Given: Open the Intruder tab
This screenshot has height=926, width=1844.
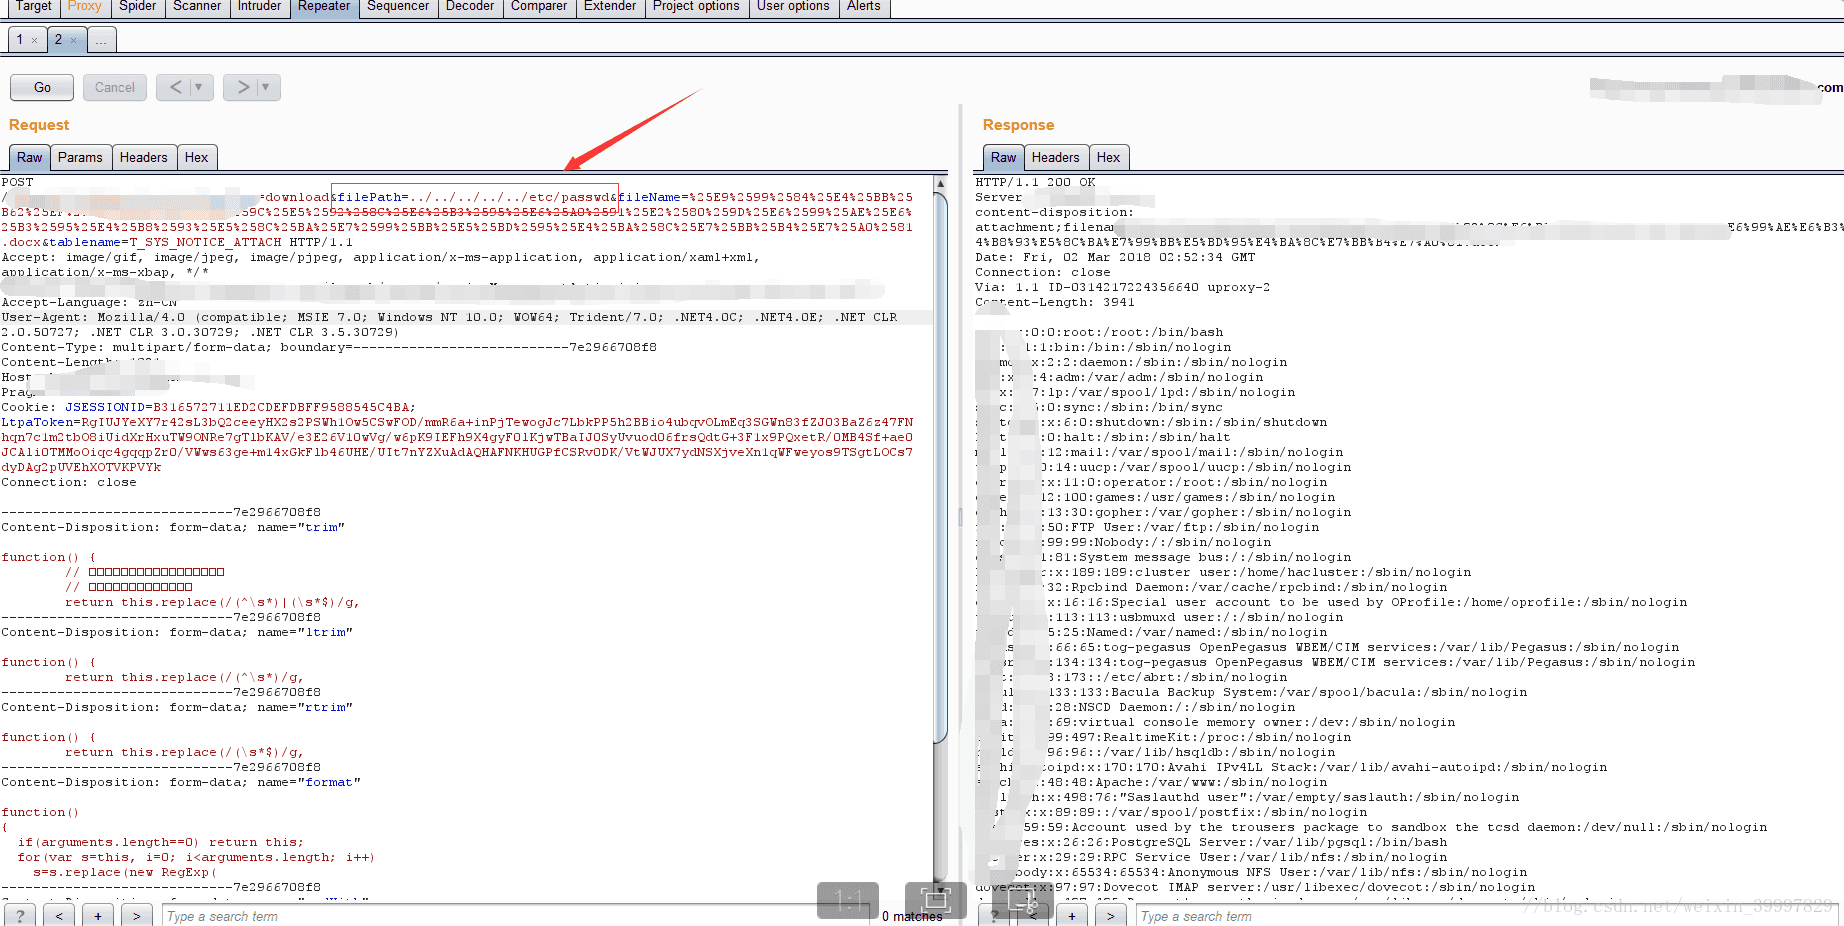Looking at the screenshot, I should (x=259, y=7).
